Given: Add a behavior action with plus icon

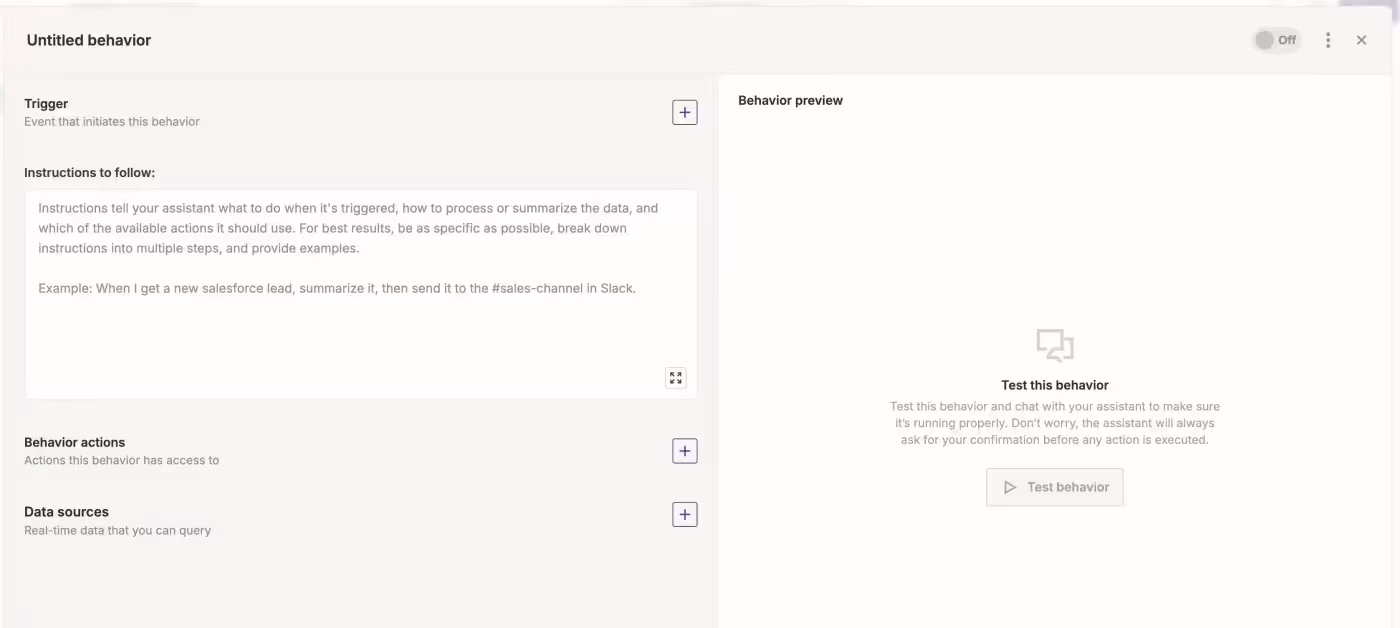Looking at the screenshot, I should 684,451.
